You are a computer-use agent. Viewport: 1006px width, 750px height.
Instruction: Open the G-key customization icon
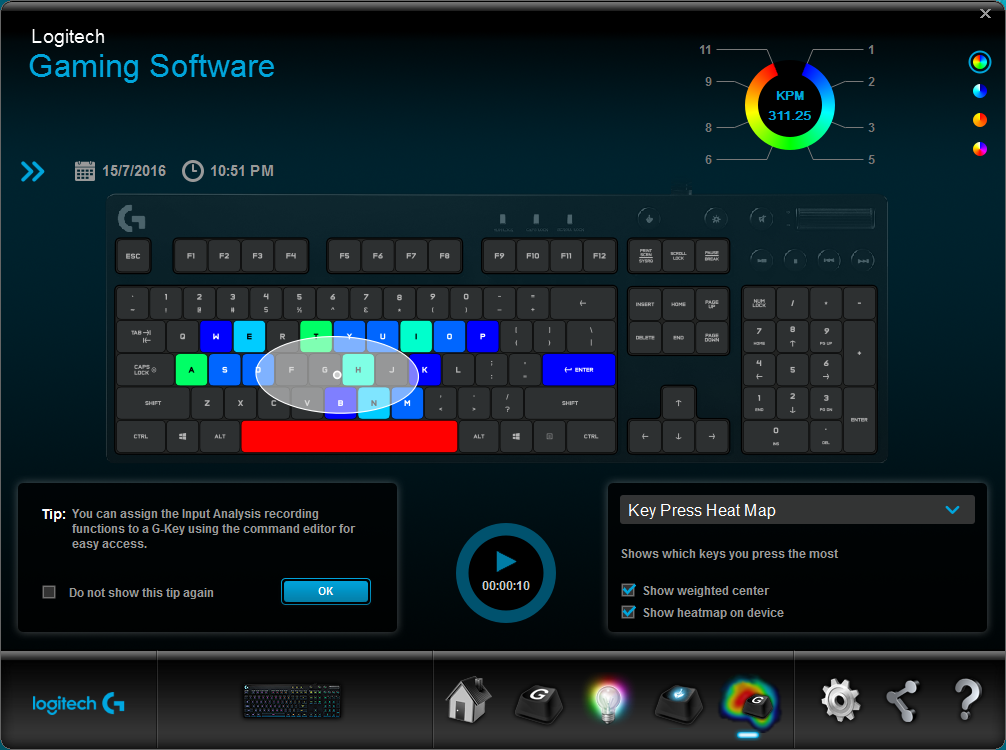point(539,703)
